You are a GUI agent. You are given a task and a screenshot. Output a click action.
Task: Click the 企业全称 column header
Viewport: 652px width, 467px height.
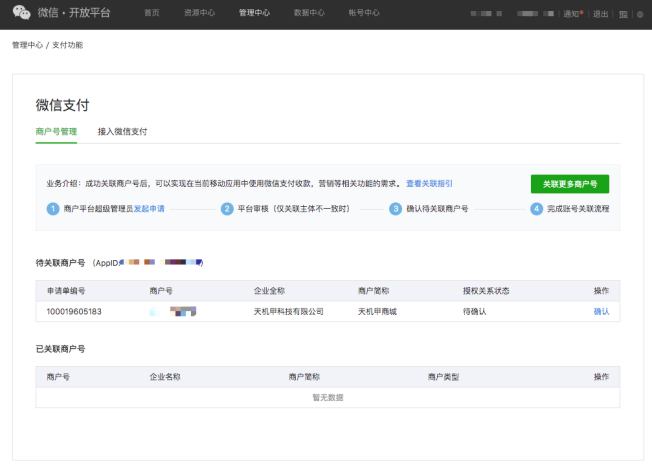[269, 291]
